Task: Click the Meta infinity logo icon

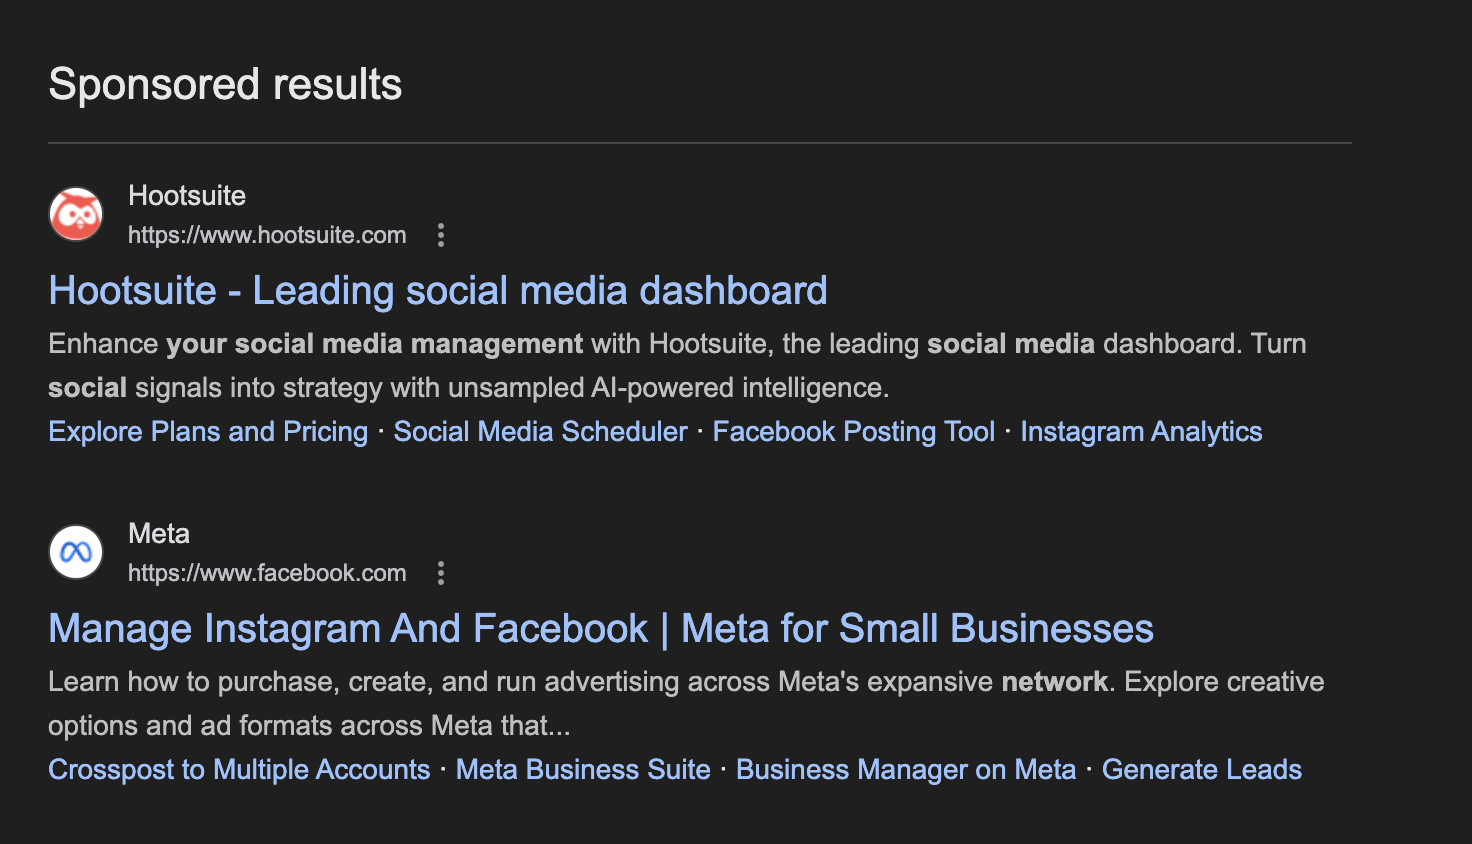Action: tap(75, 551)
